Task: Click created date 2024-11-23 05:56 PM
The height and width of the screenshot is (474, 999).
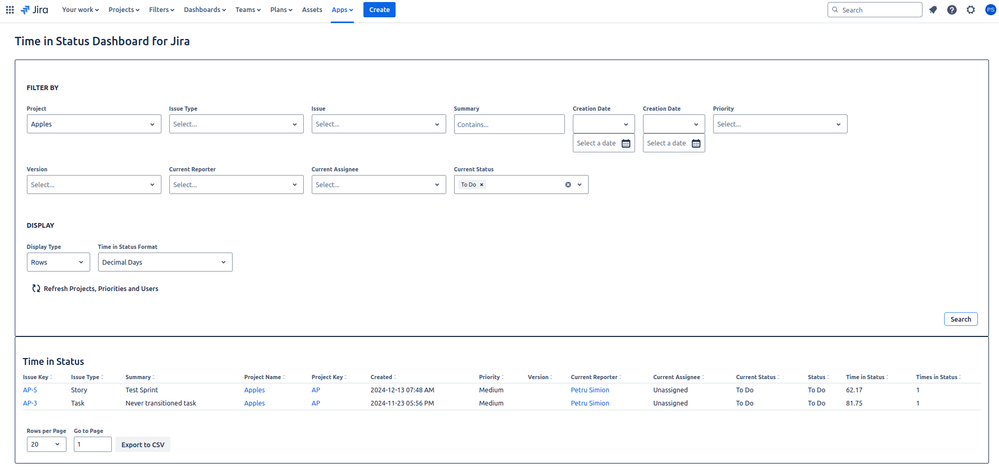Action: point(403,403)
